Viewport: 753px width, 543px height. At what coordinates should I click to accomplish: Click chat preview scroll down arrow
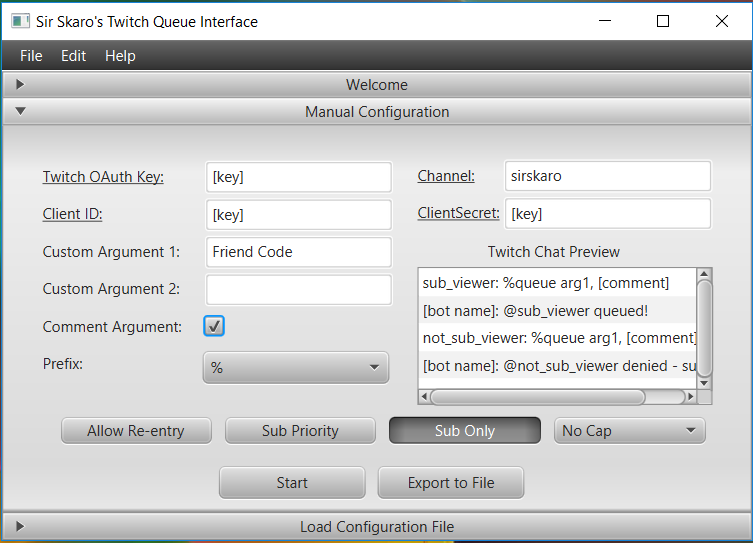(704, 383)
